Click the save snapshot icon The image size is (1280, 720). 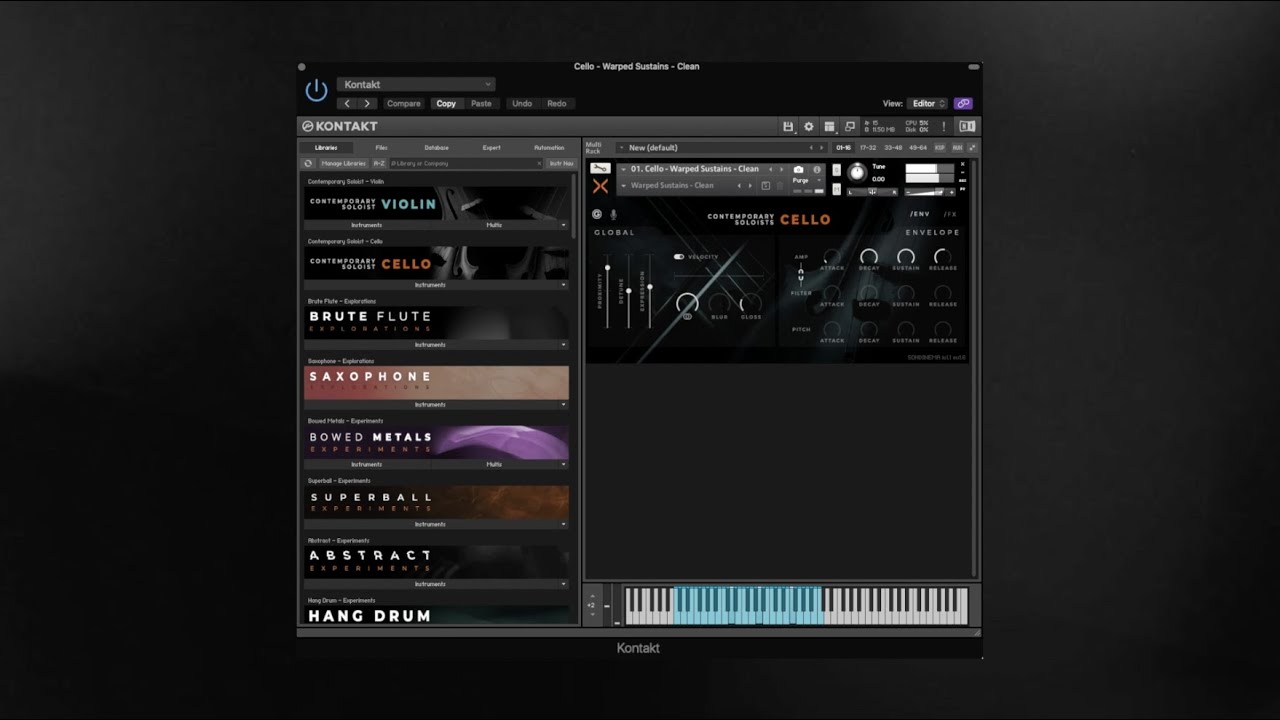coord(766,185)
